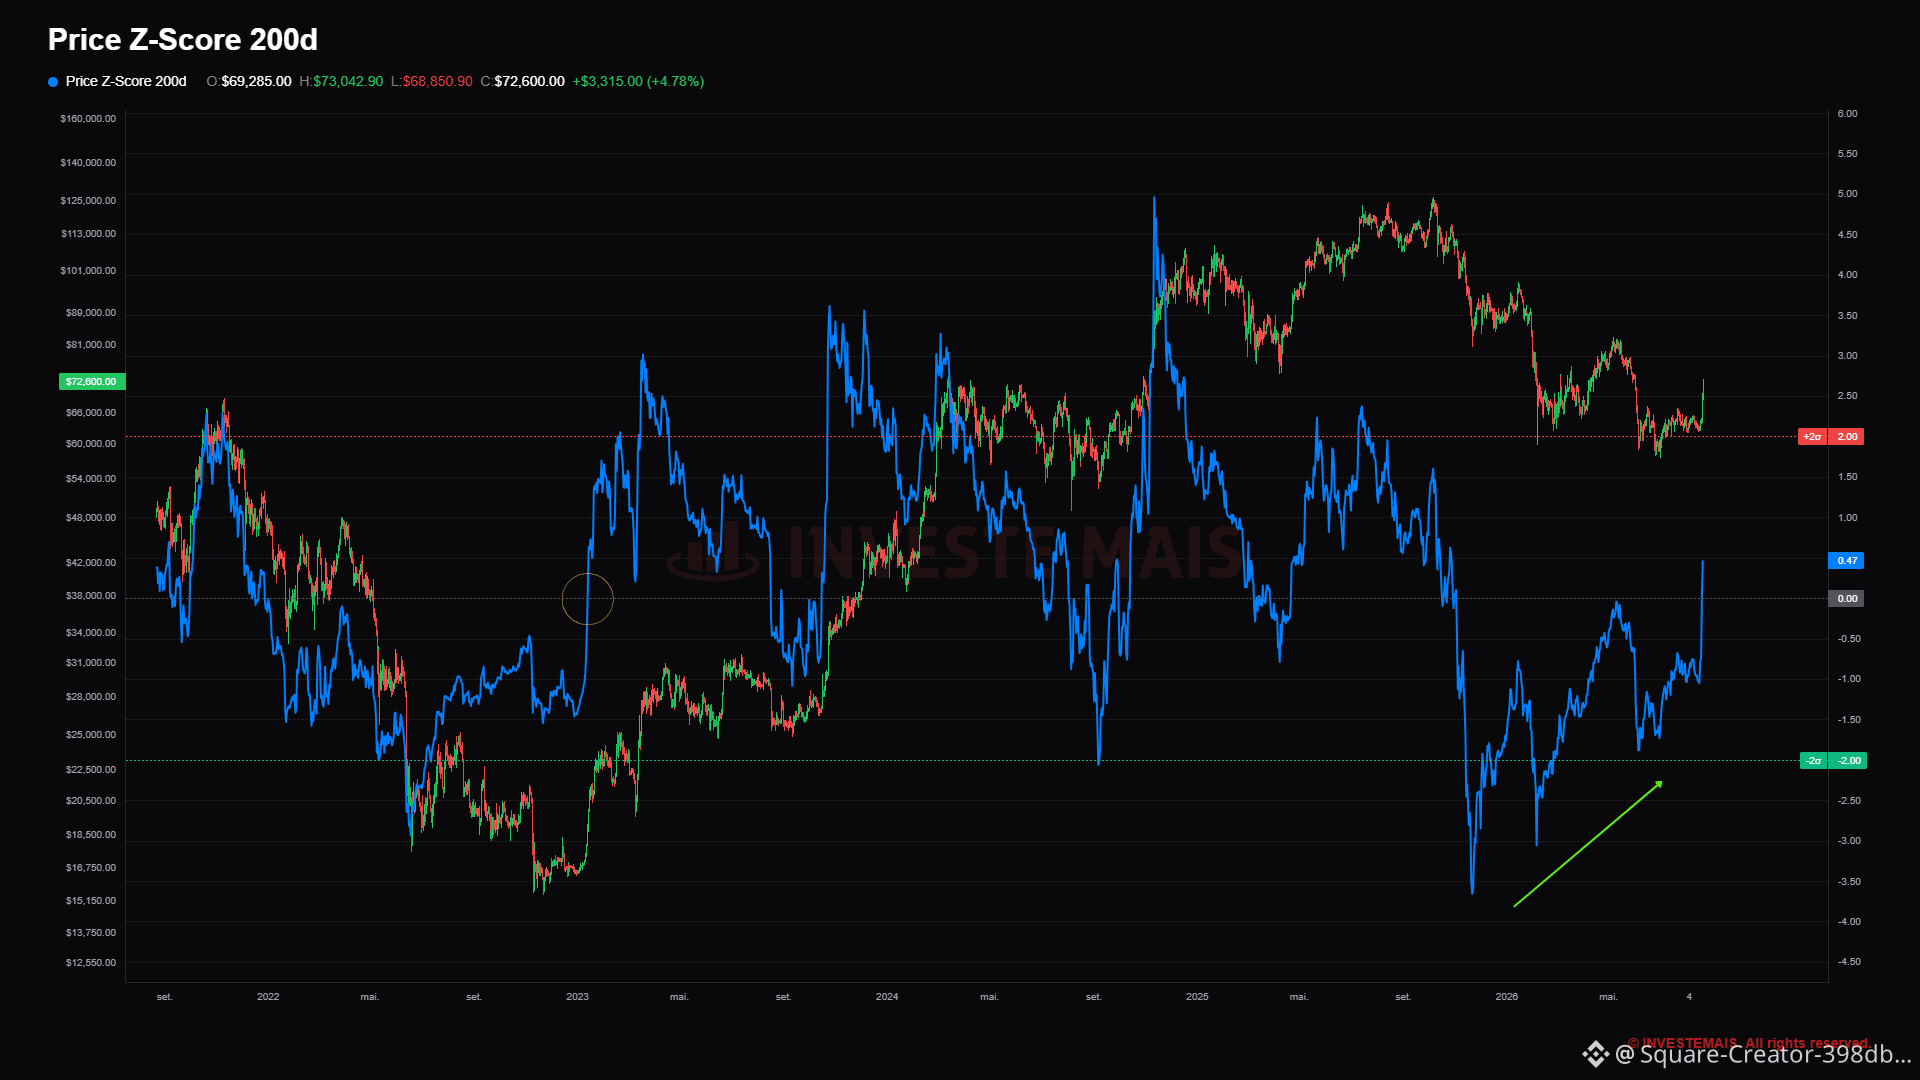Viewport: 1920px width, 1080px height.
Task: Click the 6.00 z-score axis label
Action: pyautogui.click(x=1847, y=114)
